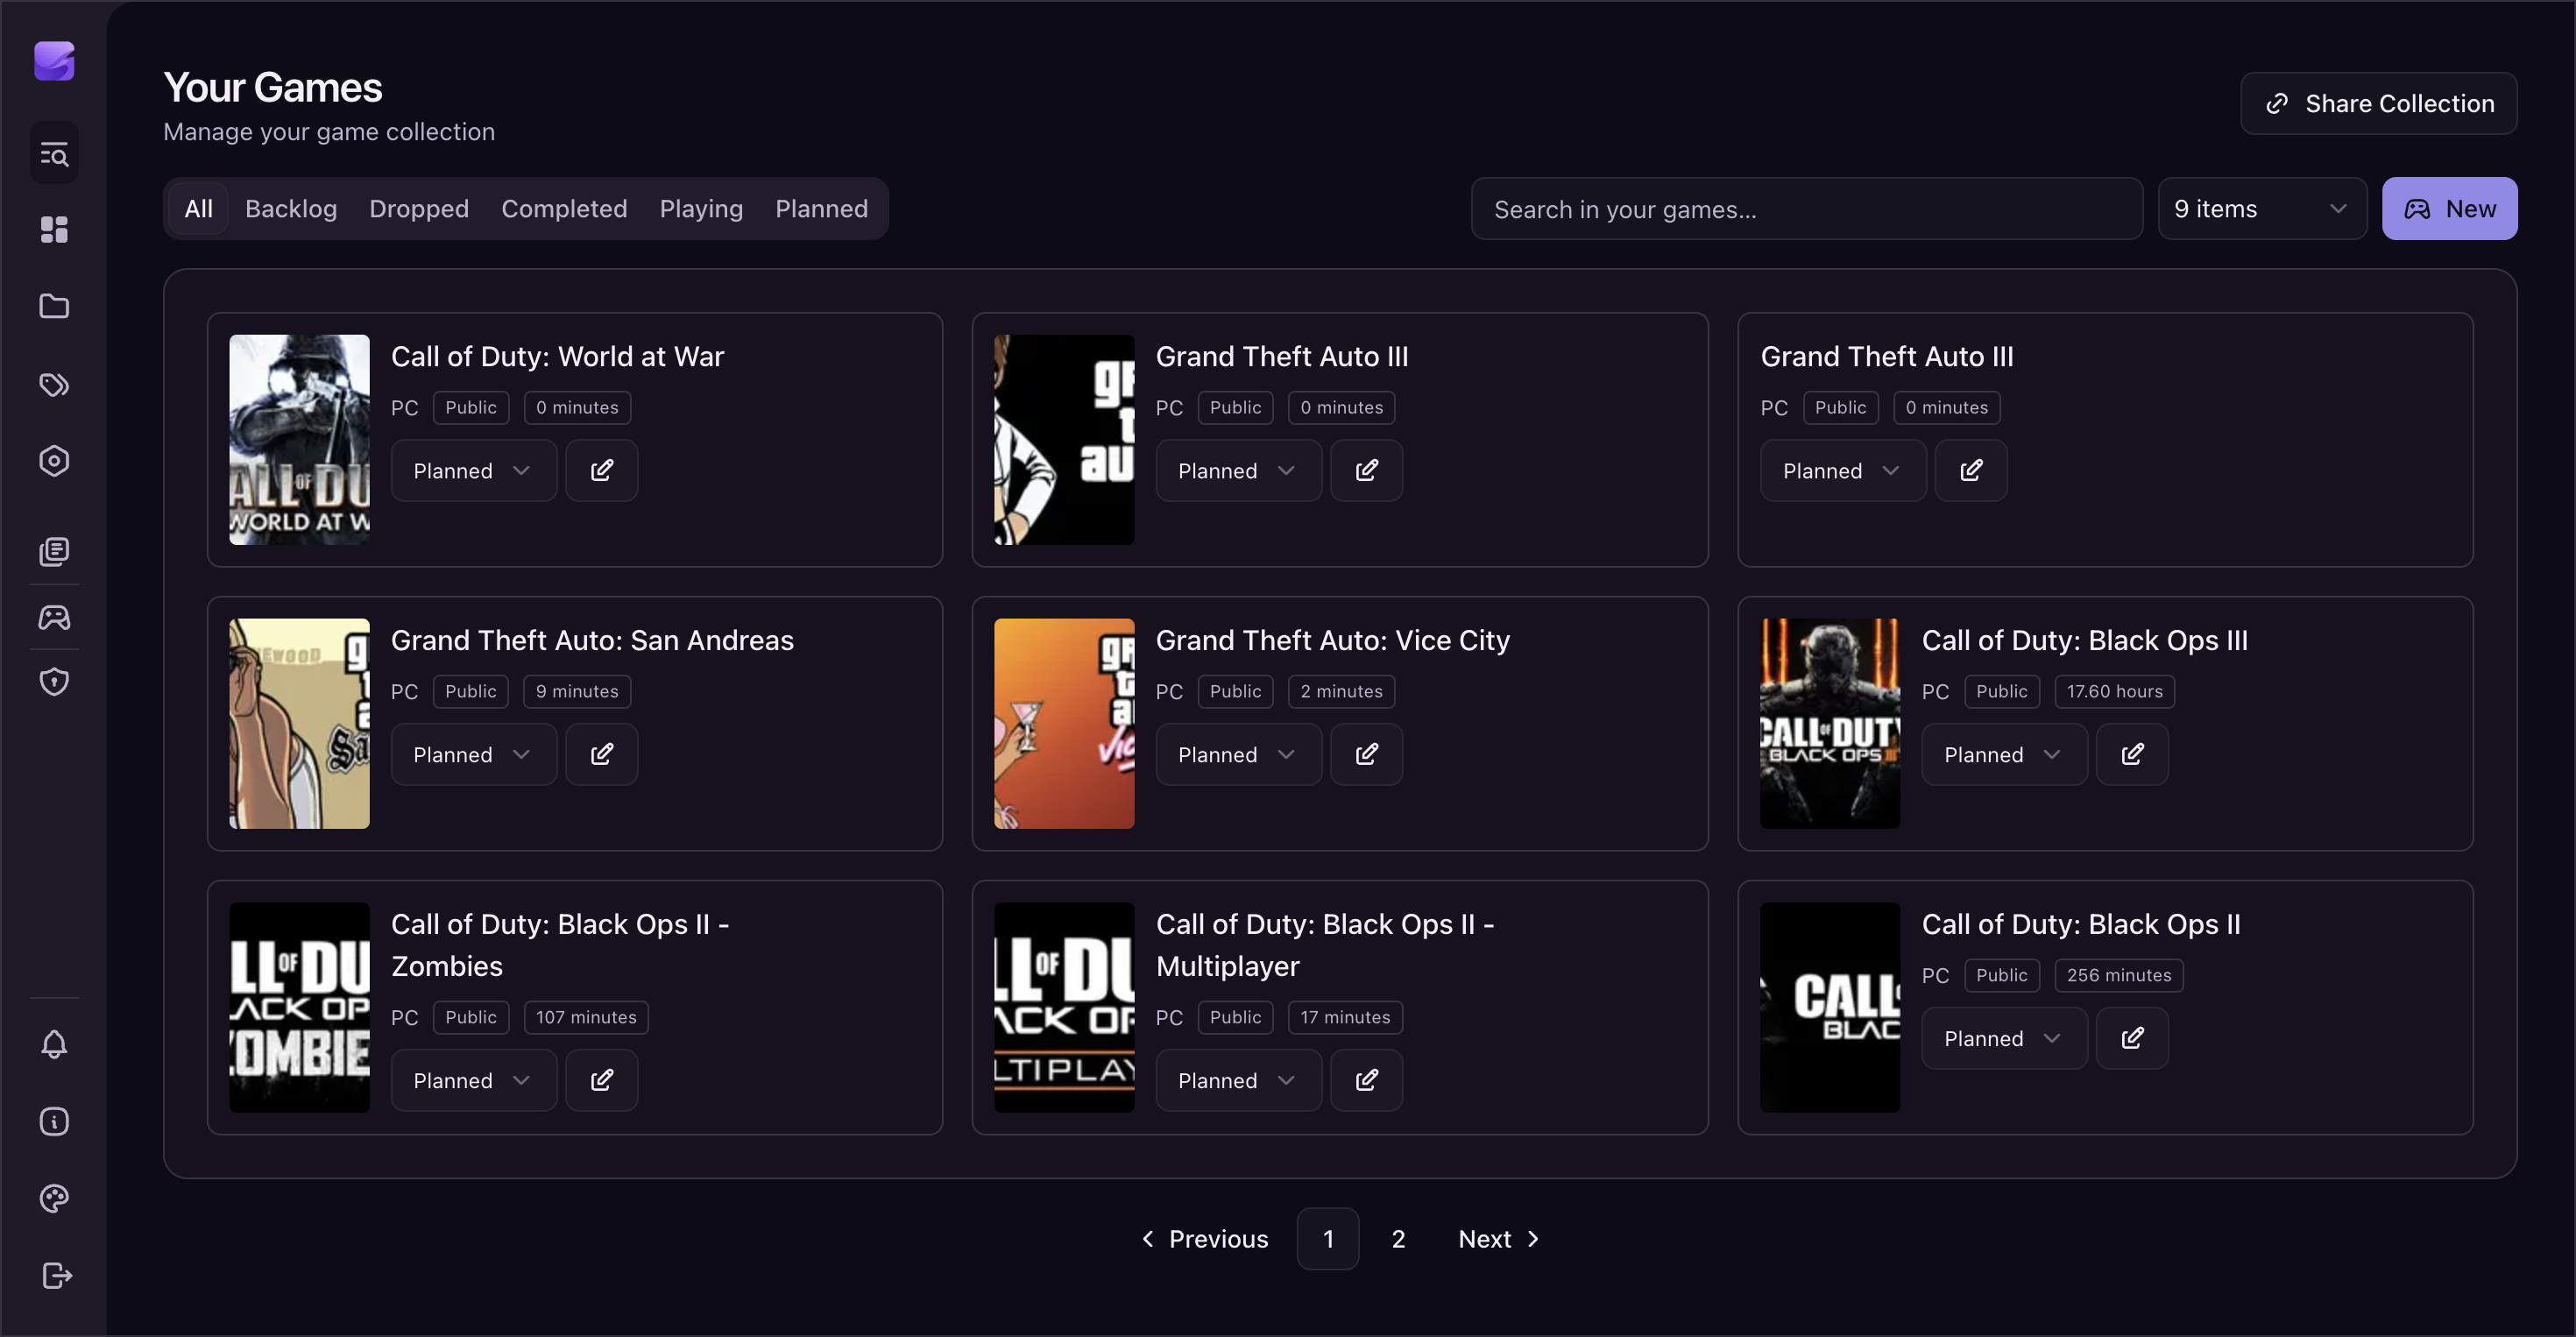
Task: Focus the Search in your games field
Action: click(1805, 209)
